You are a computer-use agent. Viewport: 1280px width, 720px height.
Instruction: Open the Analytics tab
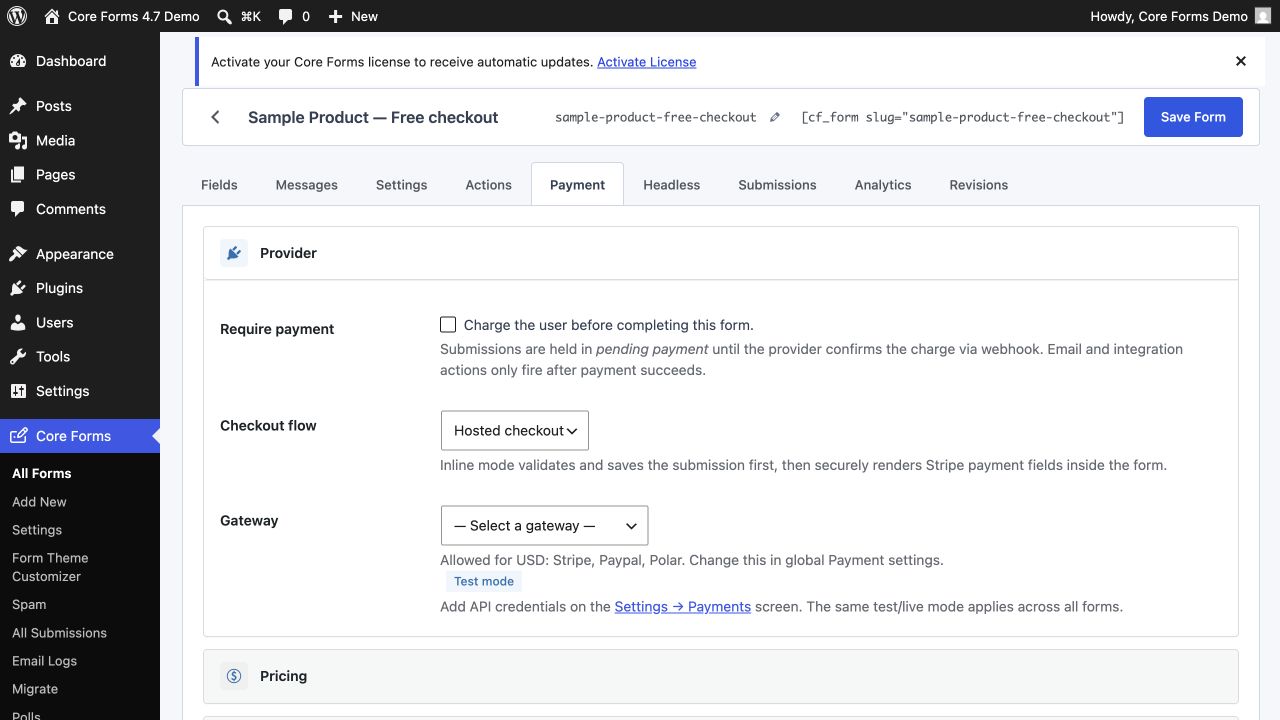[x=883, y=185]
